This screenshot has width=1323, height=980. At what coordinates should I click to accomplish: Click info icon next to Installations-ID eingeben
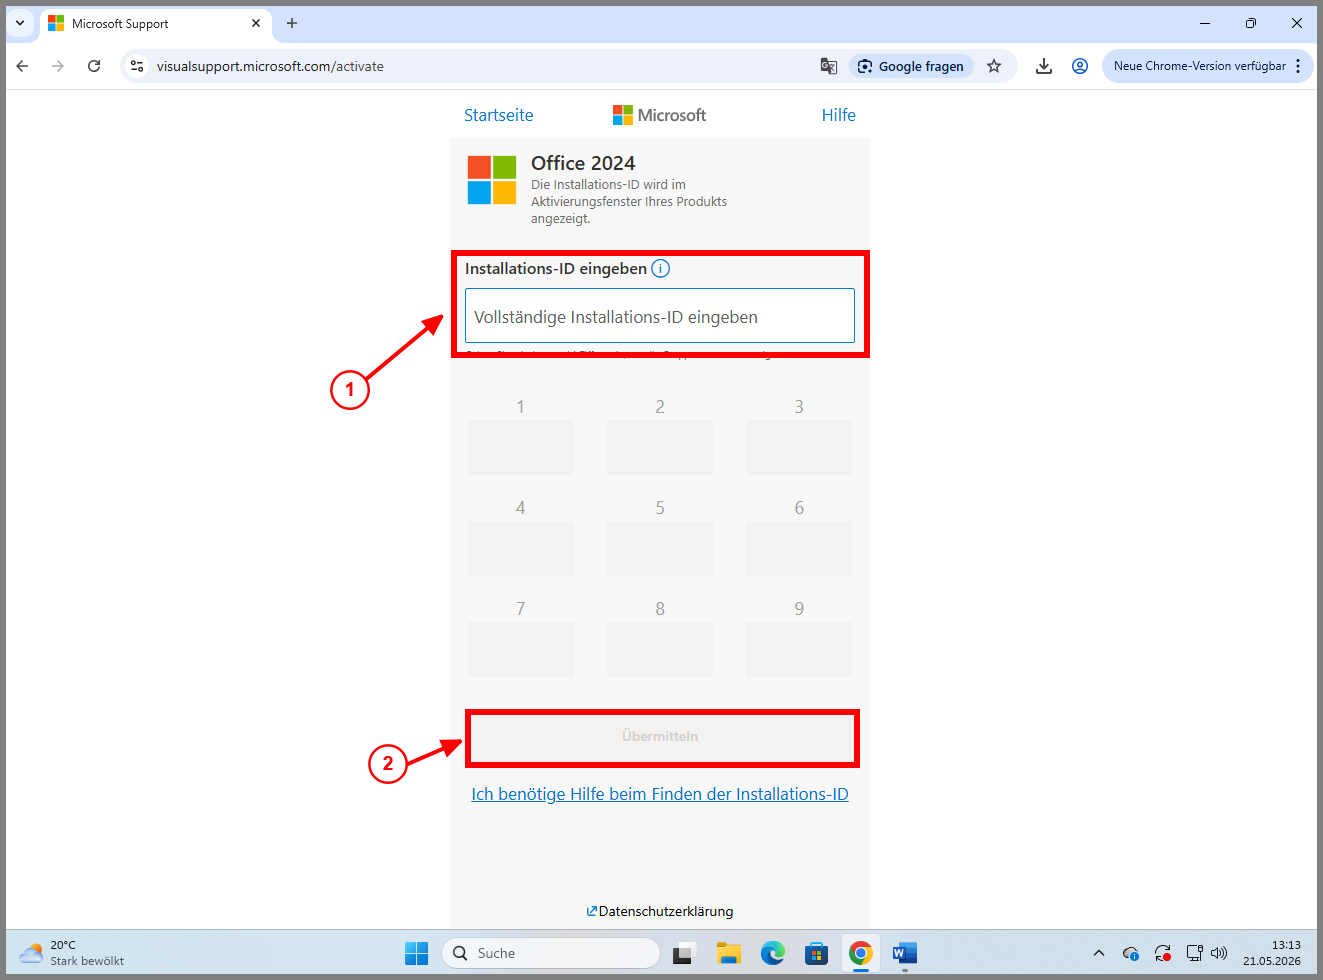tap(661, 268)
